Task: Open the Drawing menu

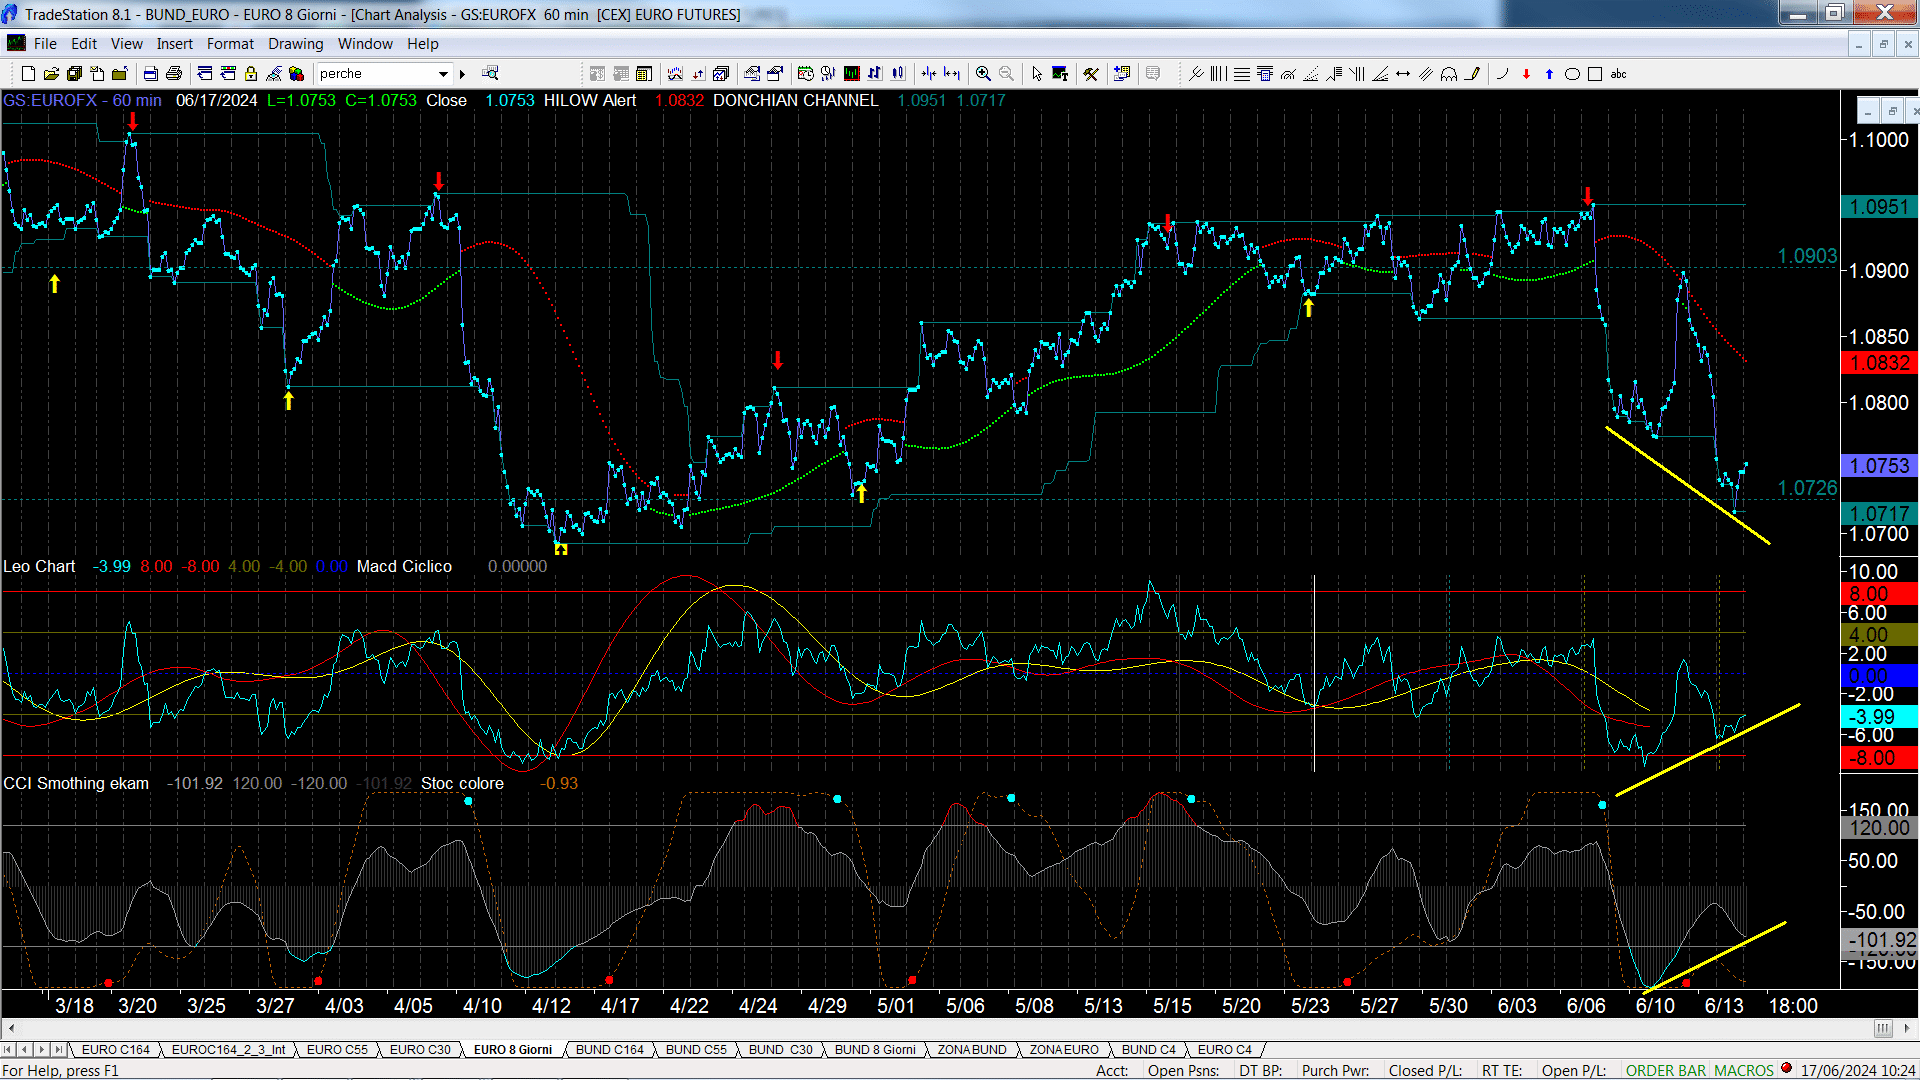Action: [x=296, y=44]
